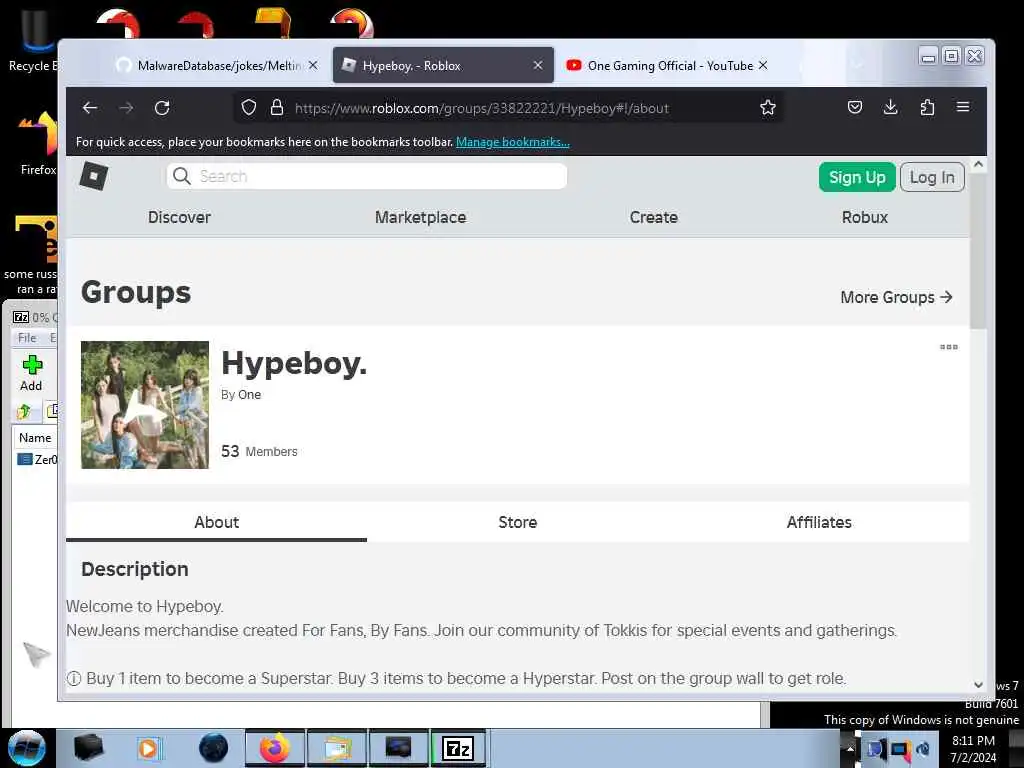Open the media player taskbar icon
Screen dimensions: 1024x768
tap(149, 748)
